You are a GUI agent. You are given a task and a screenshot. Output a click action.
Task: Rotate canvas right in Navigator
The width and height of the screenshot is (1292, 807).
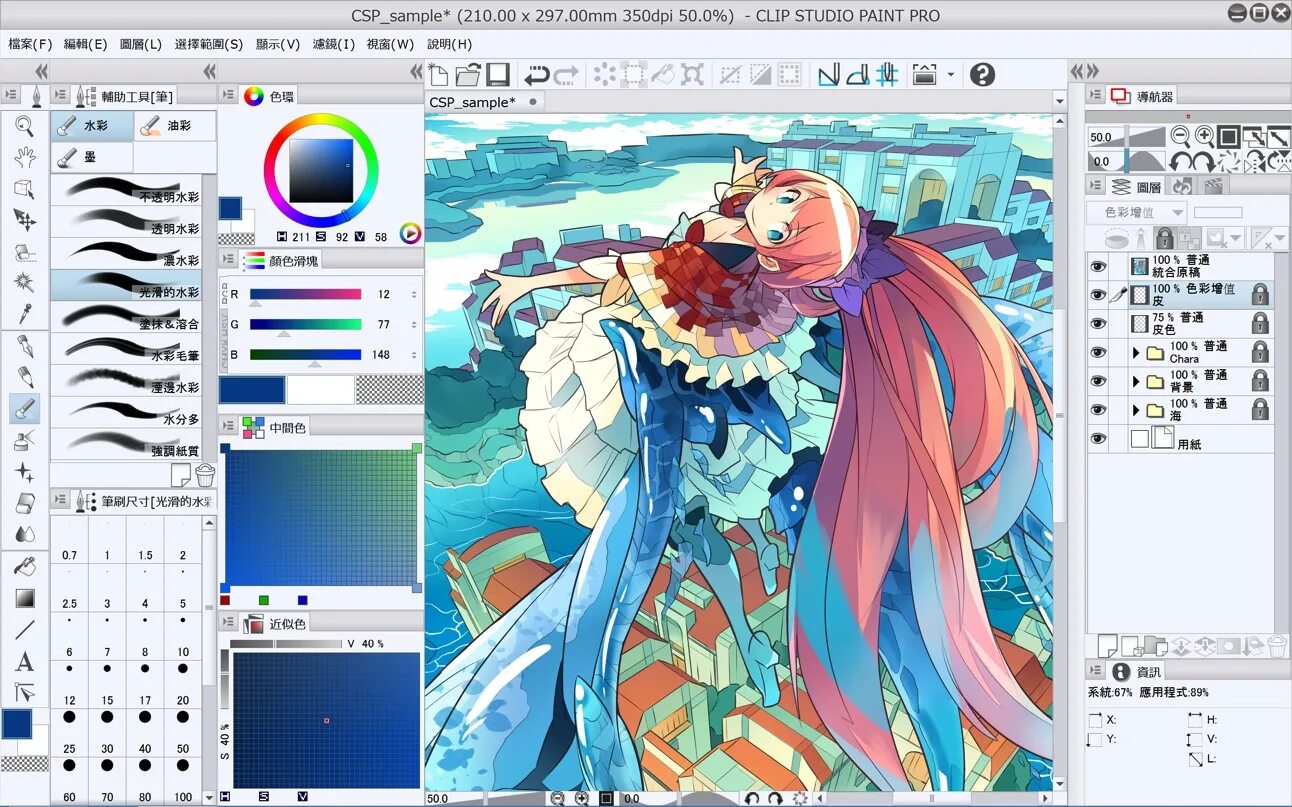click(x=1204, y=161)
